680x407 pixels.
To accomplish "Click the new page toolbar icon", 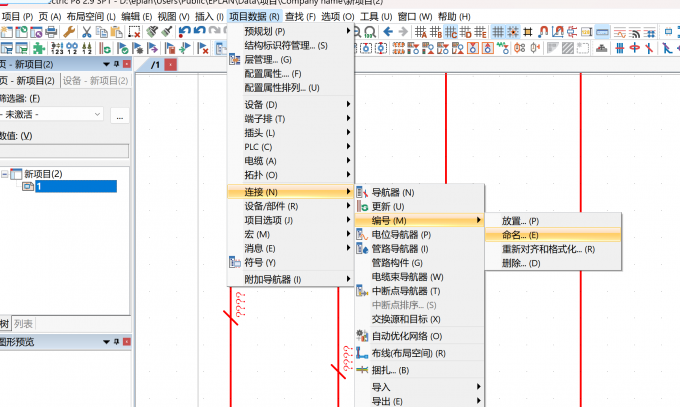I will point(7,32).
